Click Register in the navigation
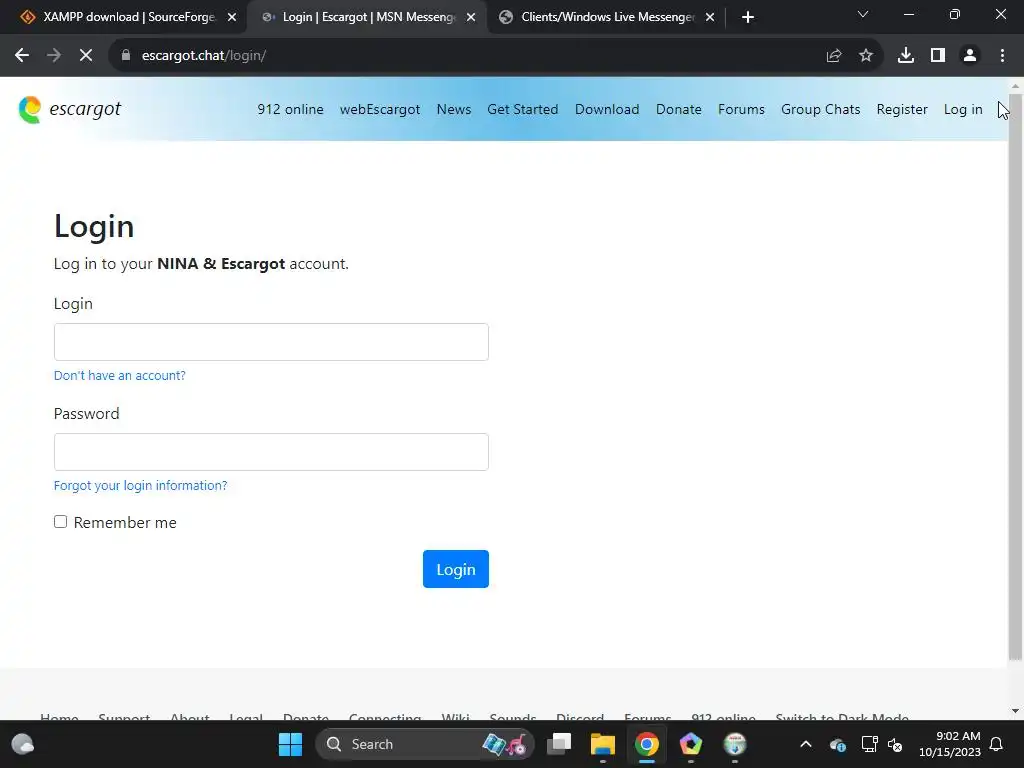This screenshot has height=768, width=1024. pyautogui.click(x=902, y=110)
